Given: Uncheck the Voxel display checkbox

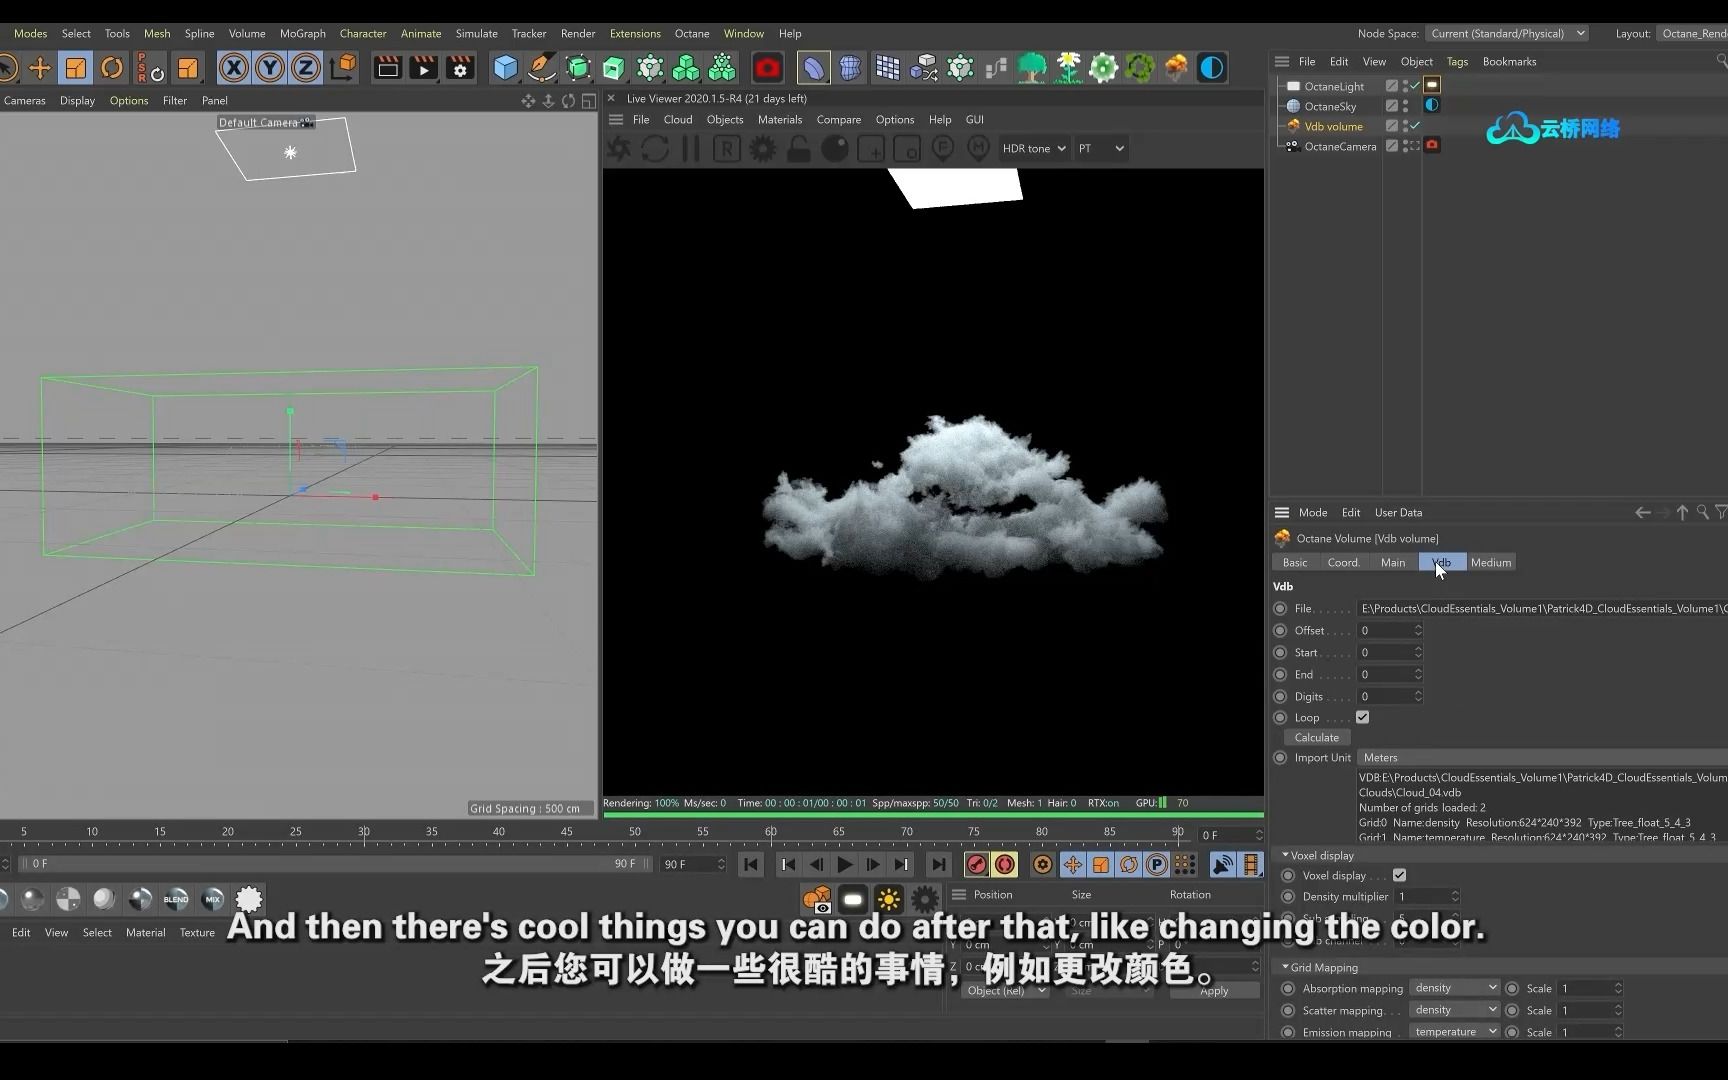Looking at the screenshot, I should pyautogui.click(x=1399, y=875).
